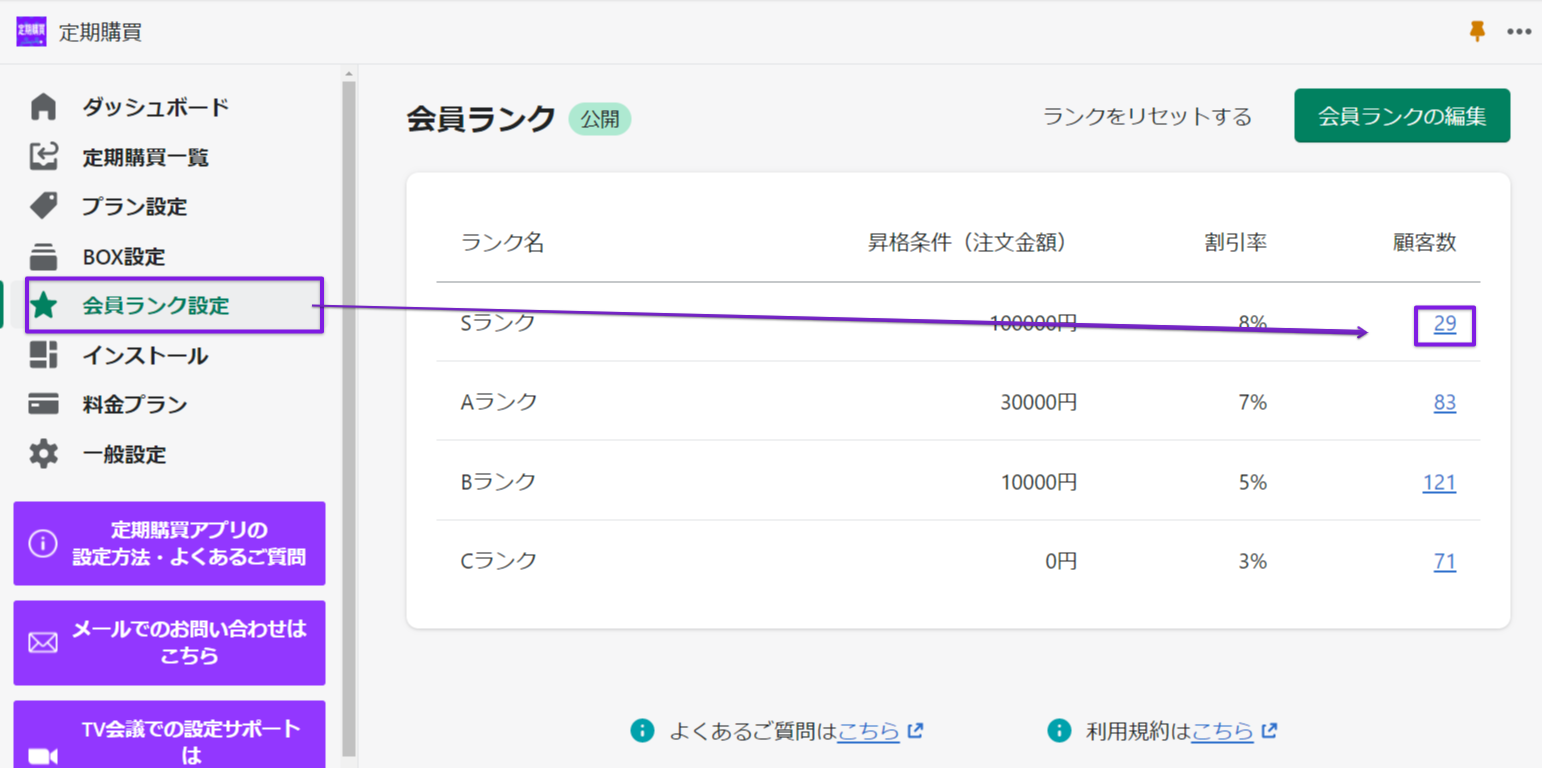Click the email inquiry purple button
The image size is (1542, 768).
pos(169,643)
